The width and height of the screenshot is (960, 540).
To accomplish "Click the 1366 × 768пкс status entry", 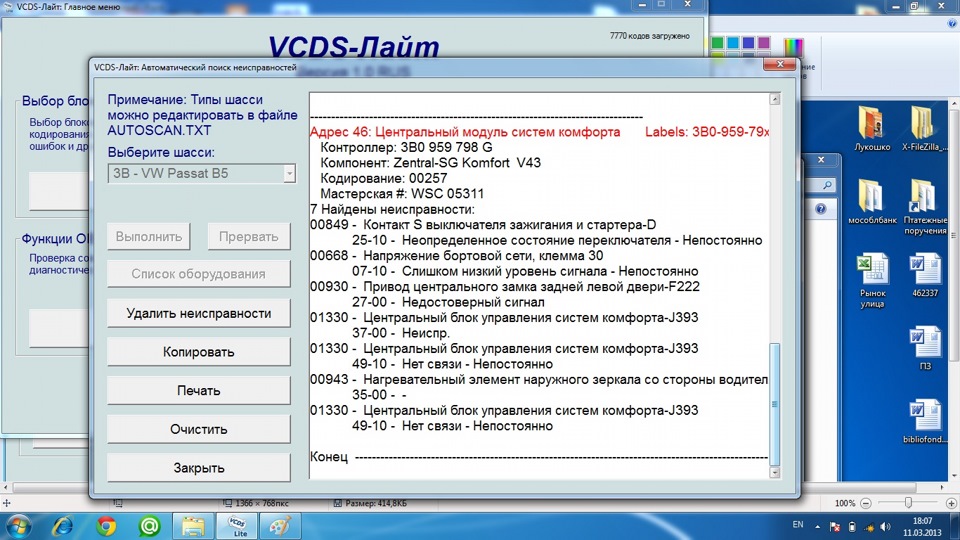I will pyautogui.click(x=255, y=503).
